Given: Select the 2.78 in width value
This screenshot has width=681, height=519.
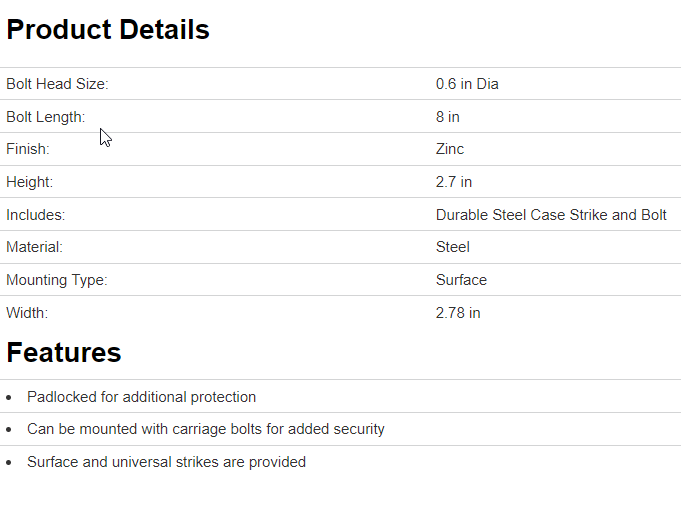Looking at the screenshot, I should click(x=458, y=313).
